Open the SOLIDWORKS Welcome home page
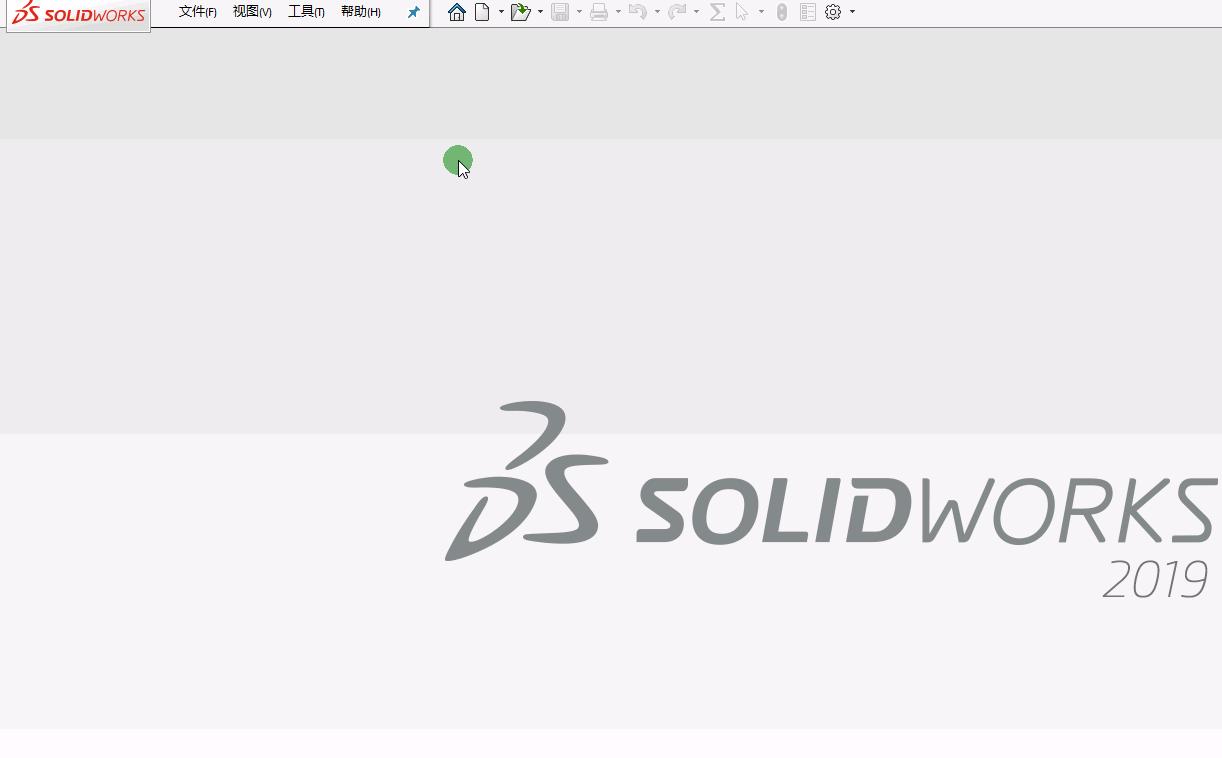The width and height of the screenshot is (1222, 758). click(457, 12)
